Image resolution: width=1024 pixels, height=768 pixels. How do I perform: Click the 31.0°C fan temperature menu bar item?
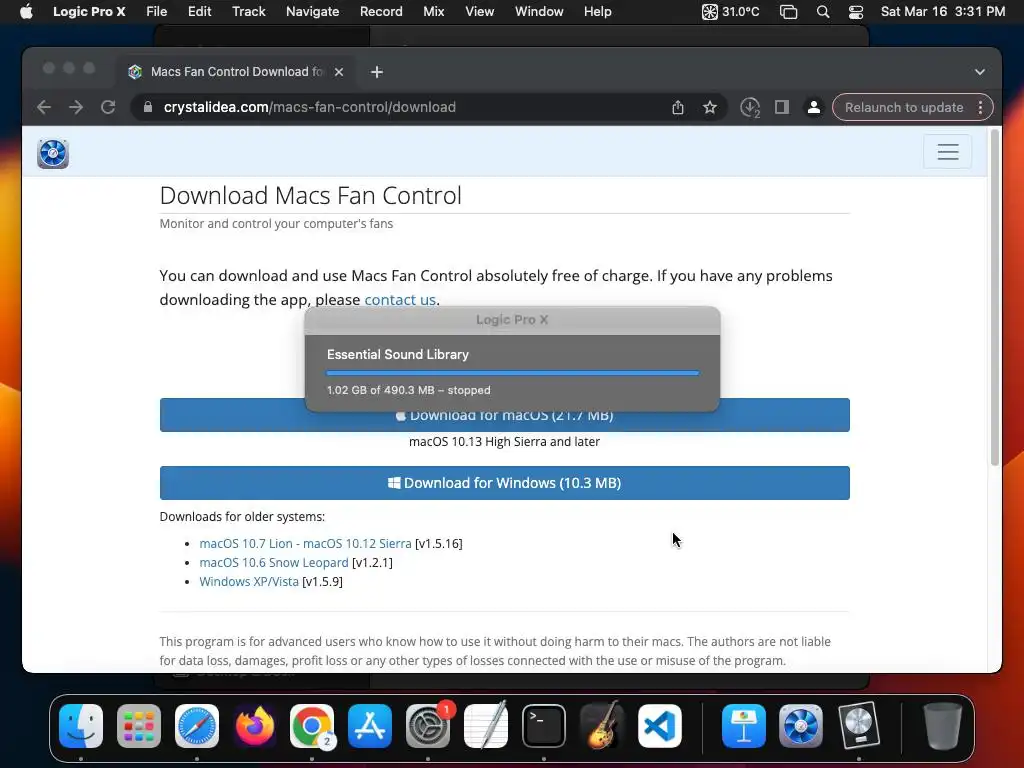click(x=730, y=12)
